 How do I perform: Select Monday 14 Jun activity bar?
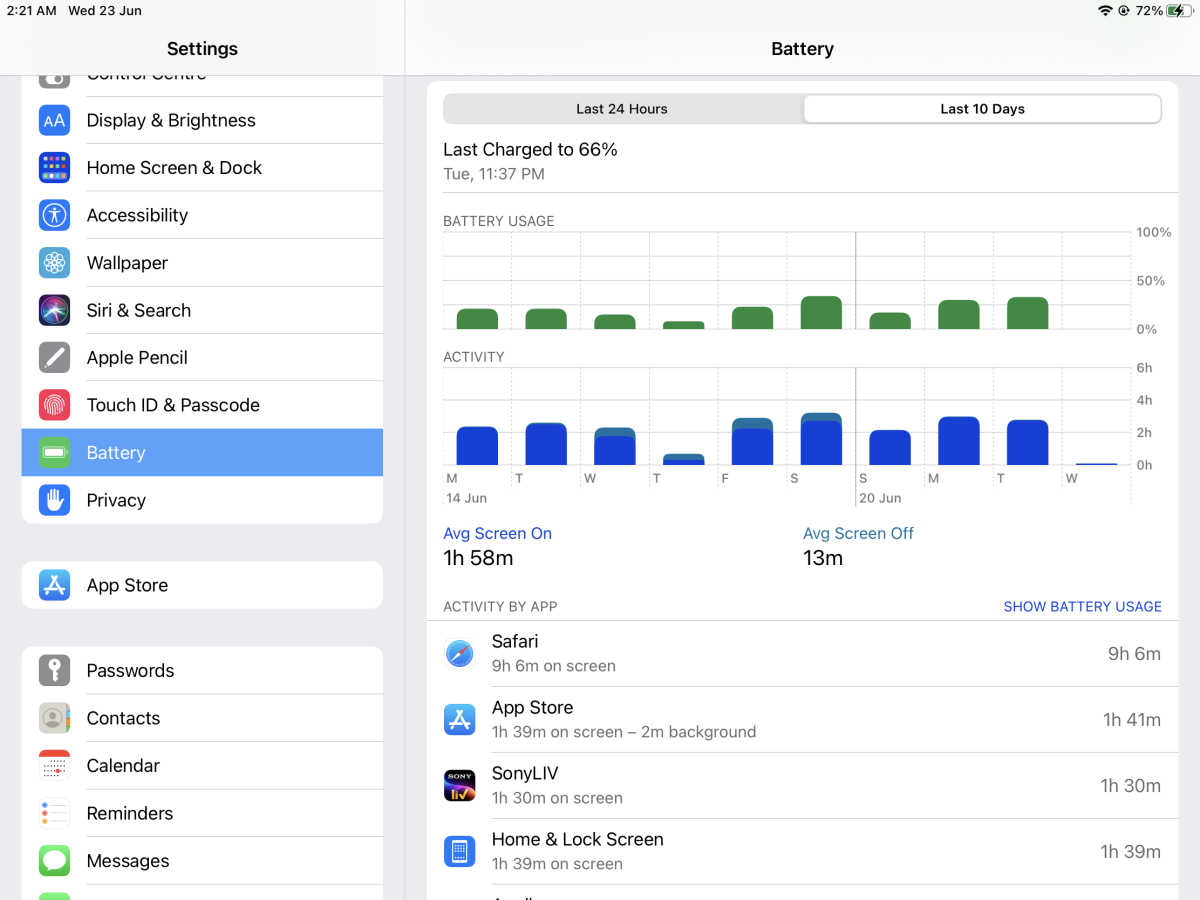477,446
